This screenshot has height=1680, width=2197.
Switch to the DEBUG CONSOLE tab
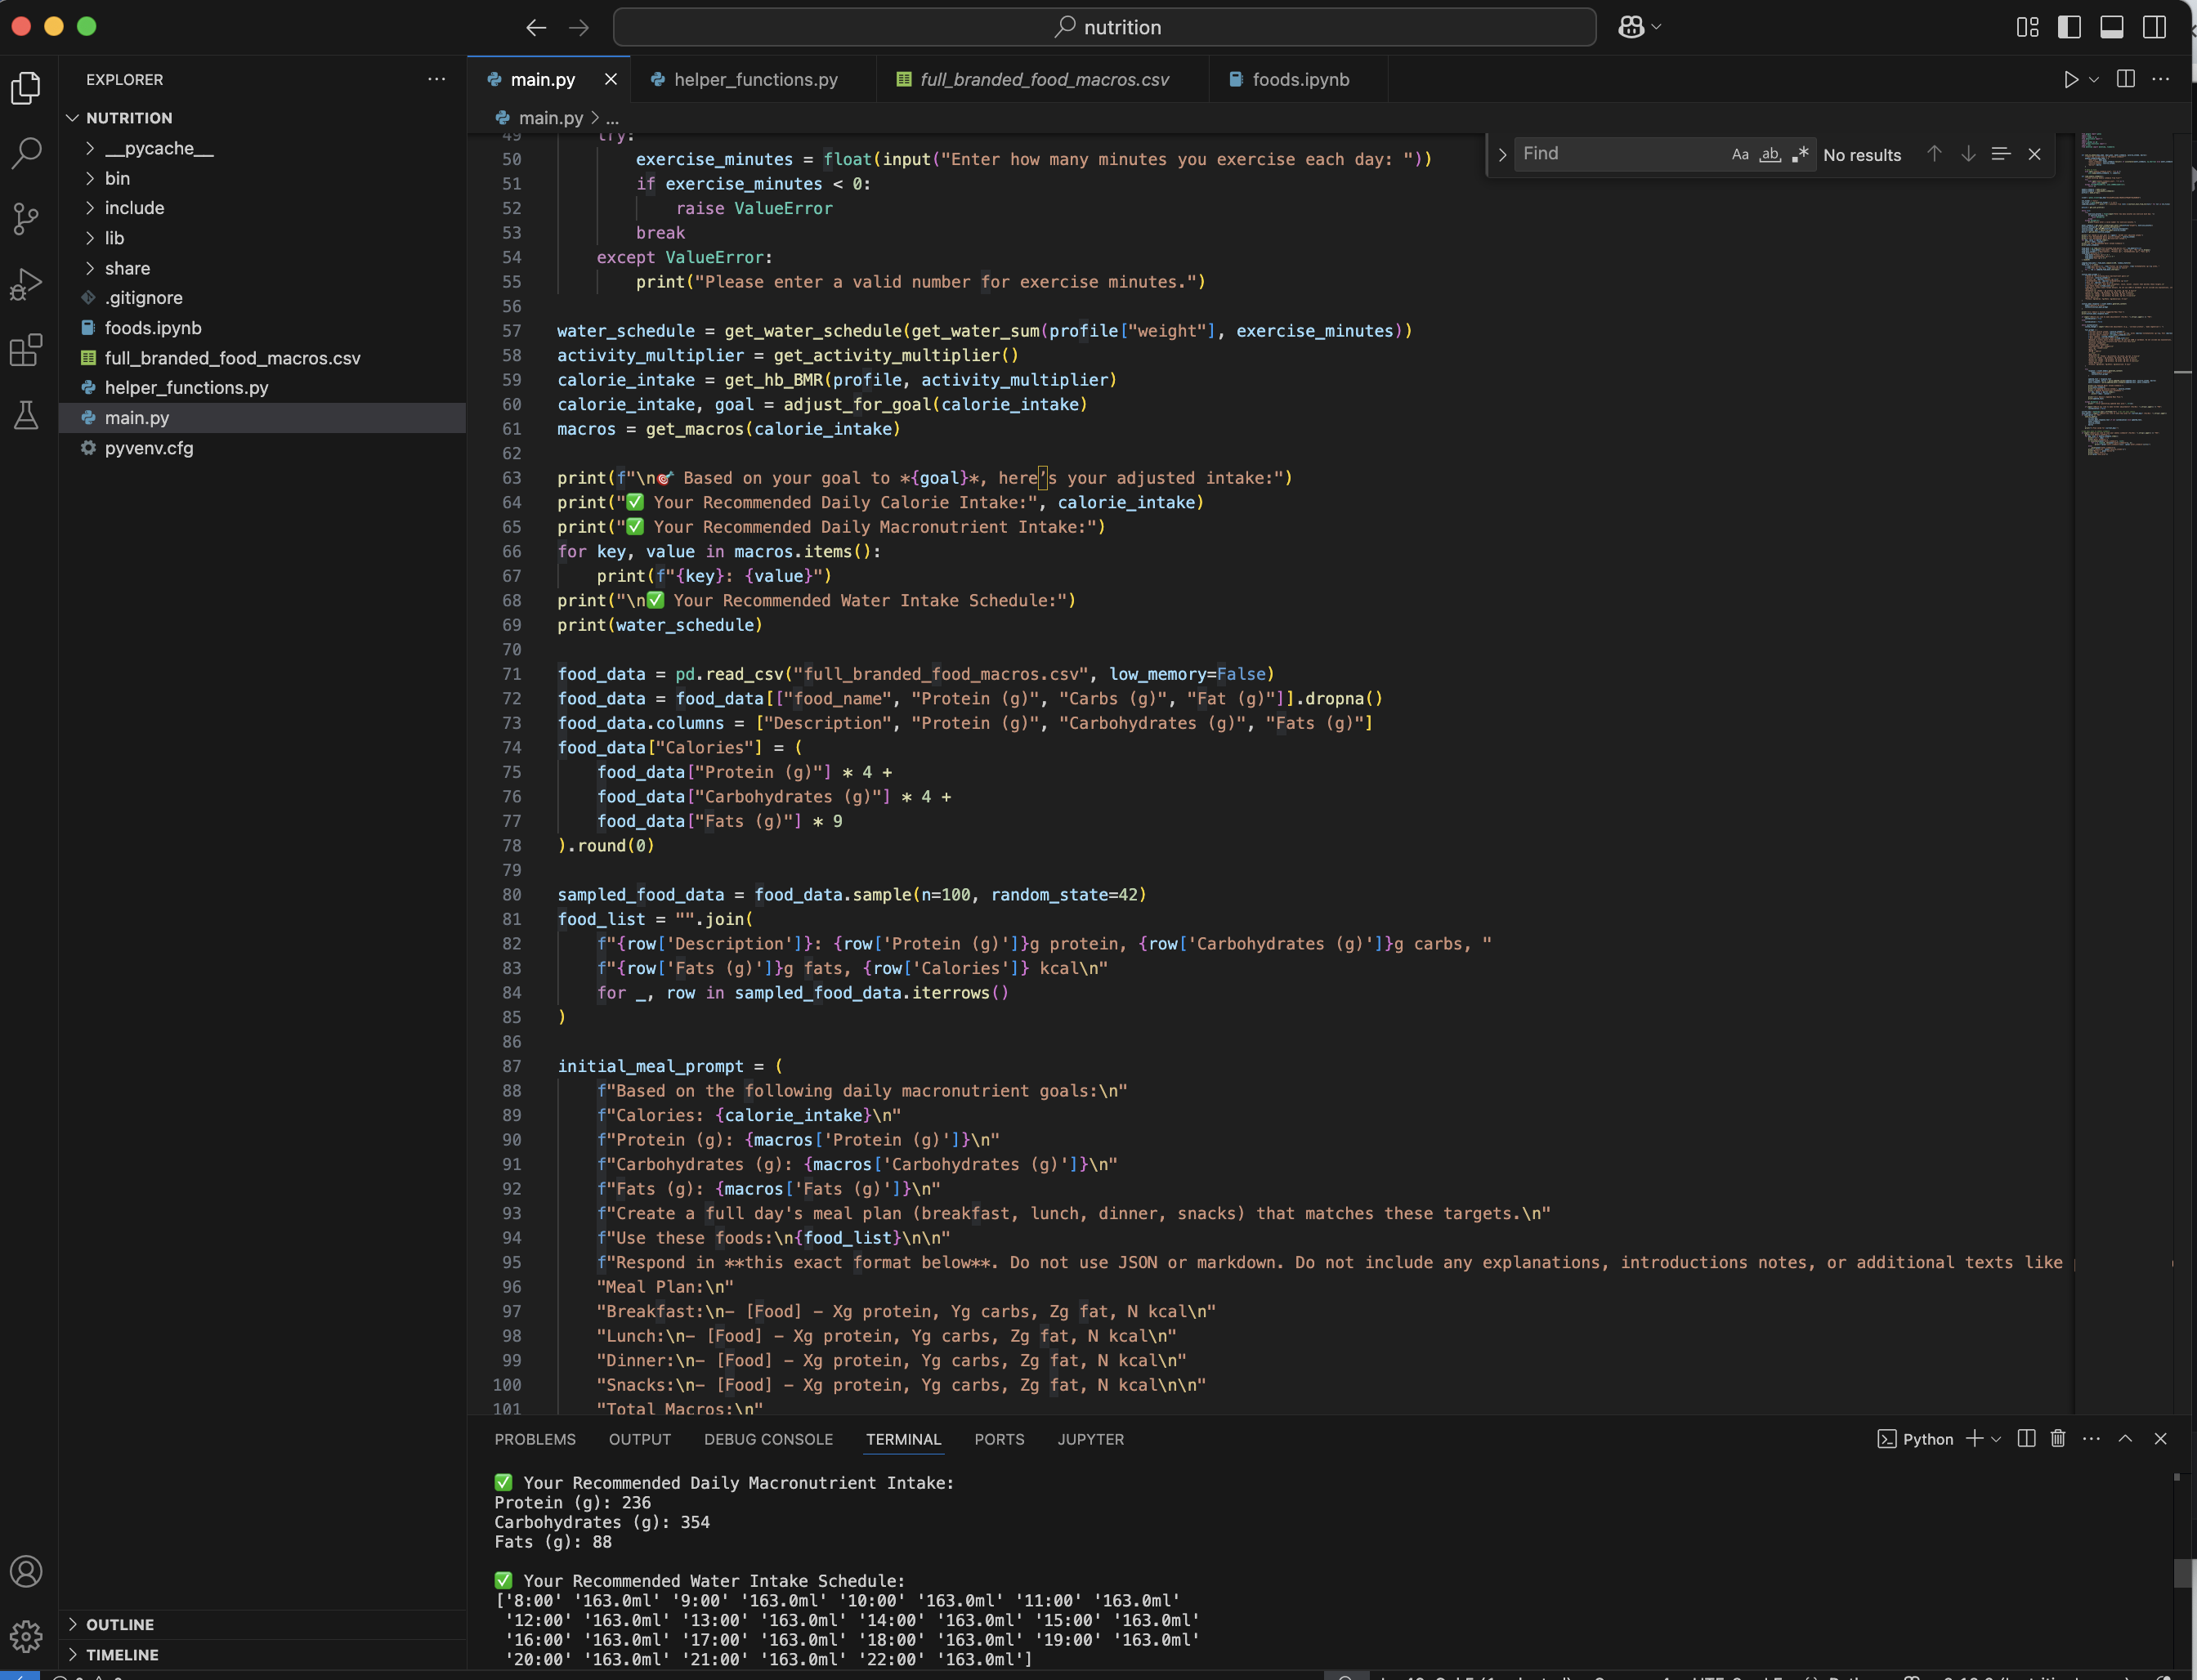tap(768, 1439)
